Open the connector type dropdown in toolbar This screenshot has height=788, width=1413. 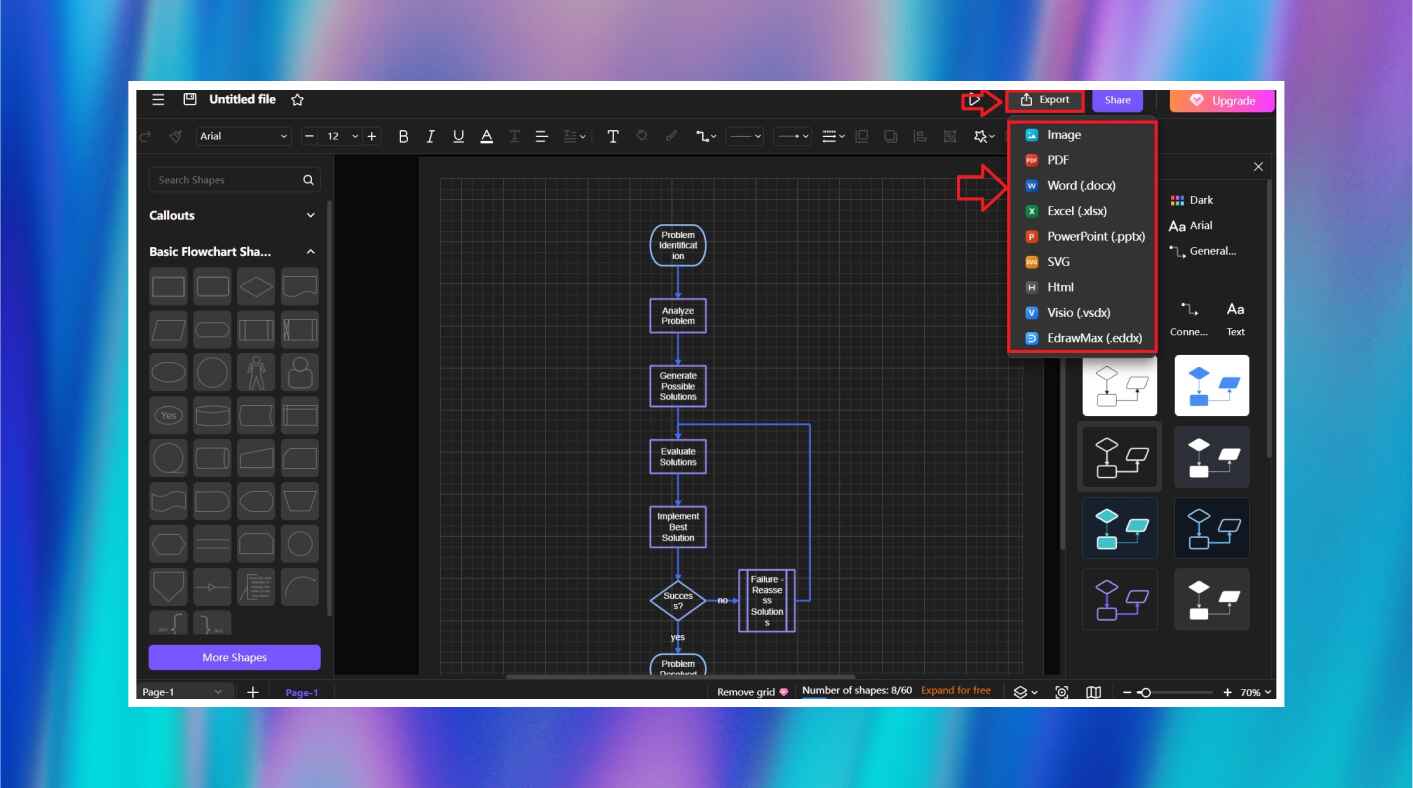coord(706,136)
